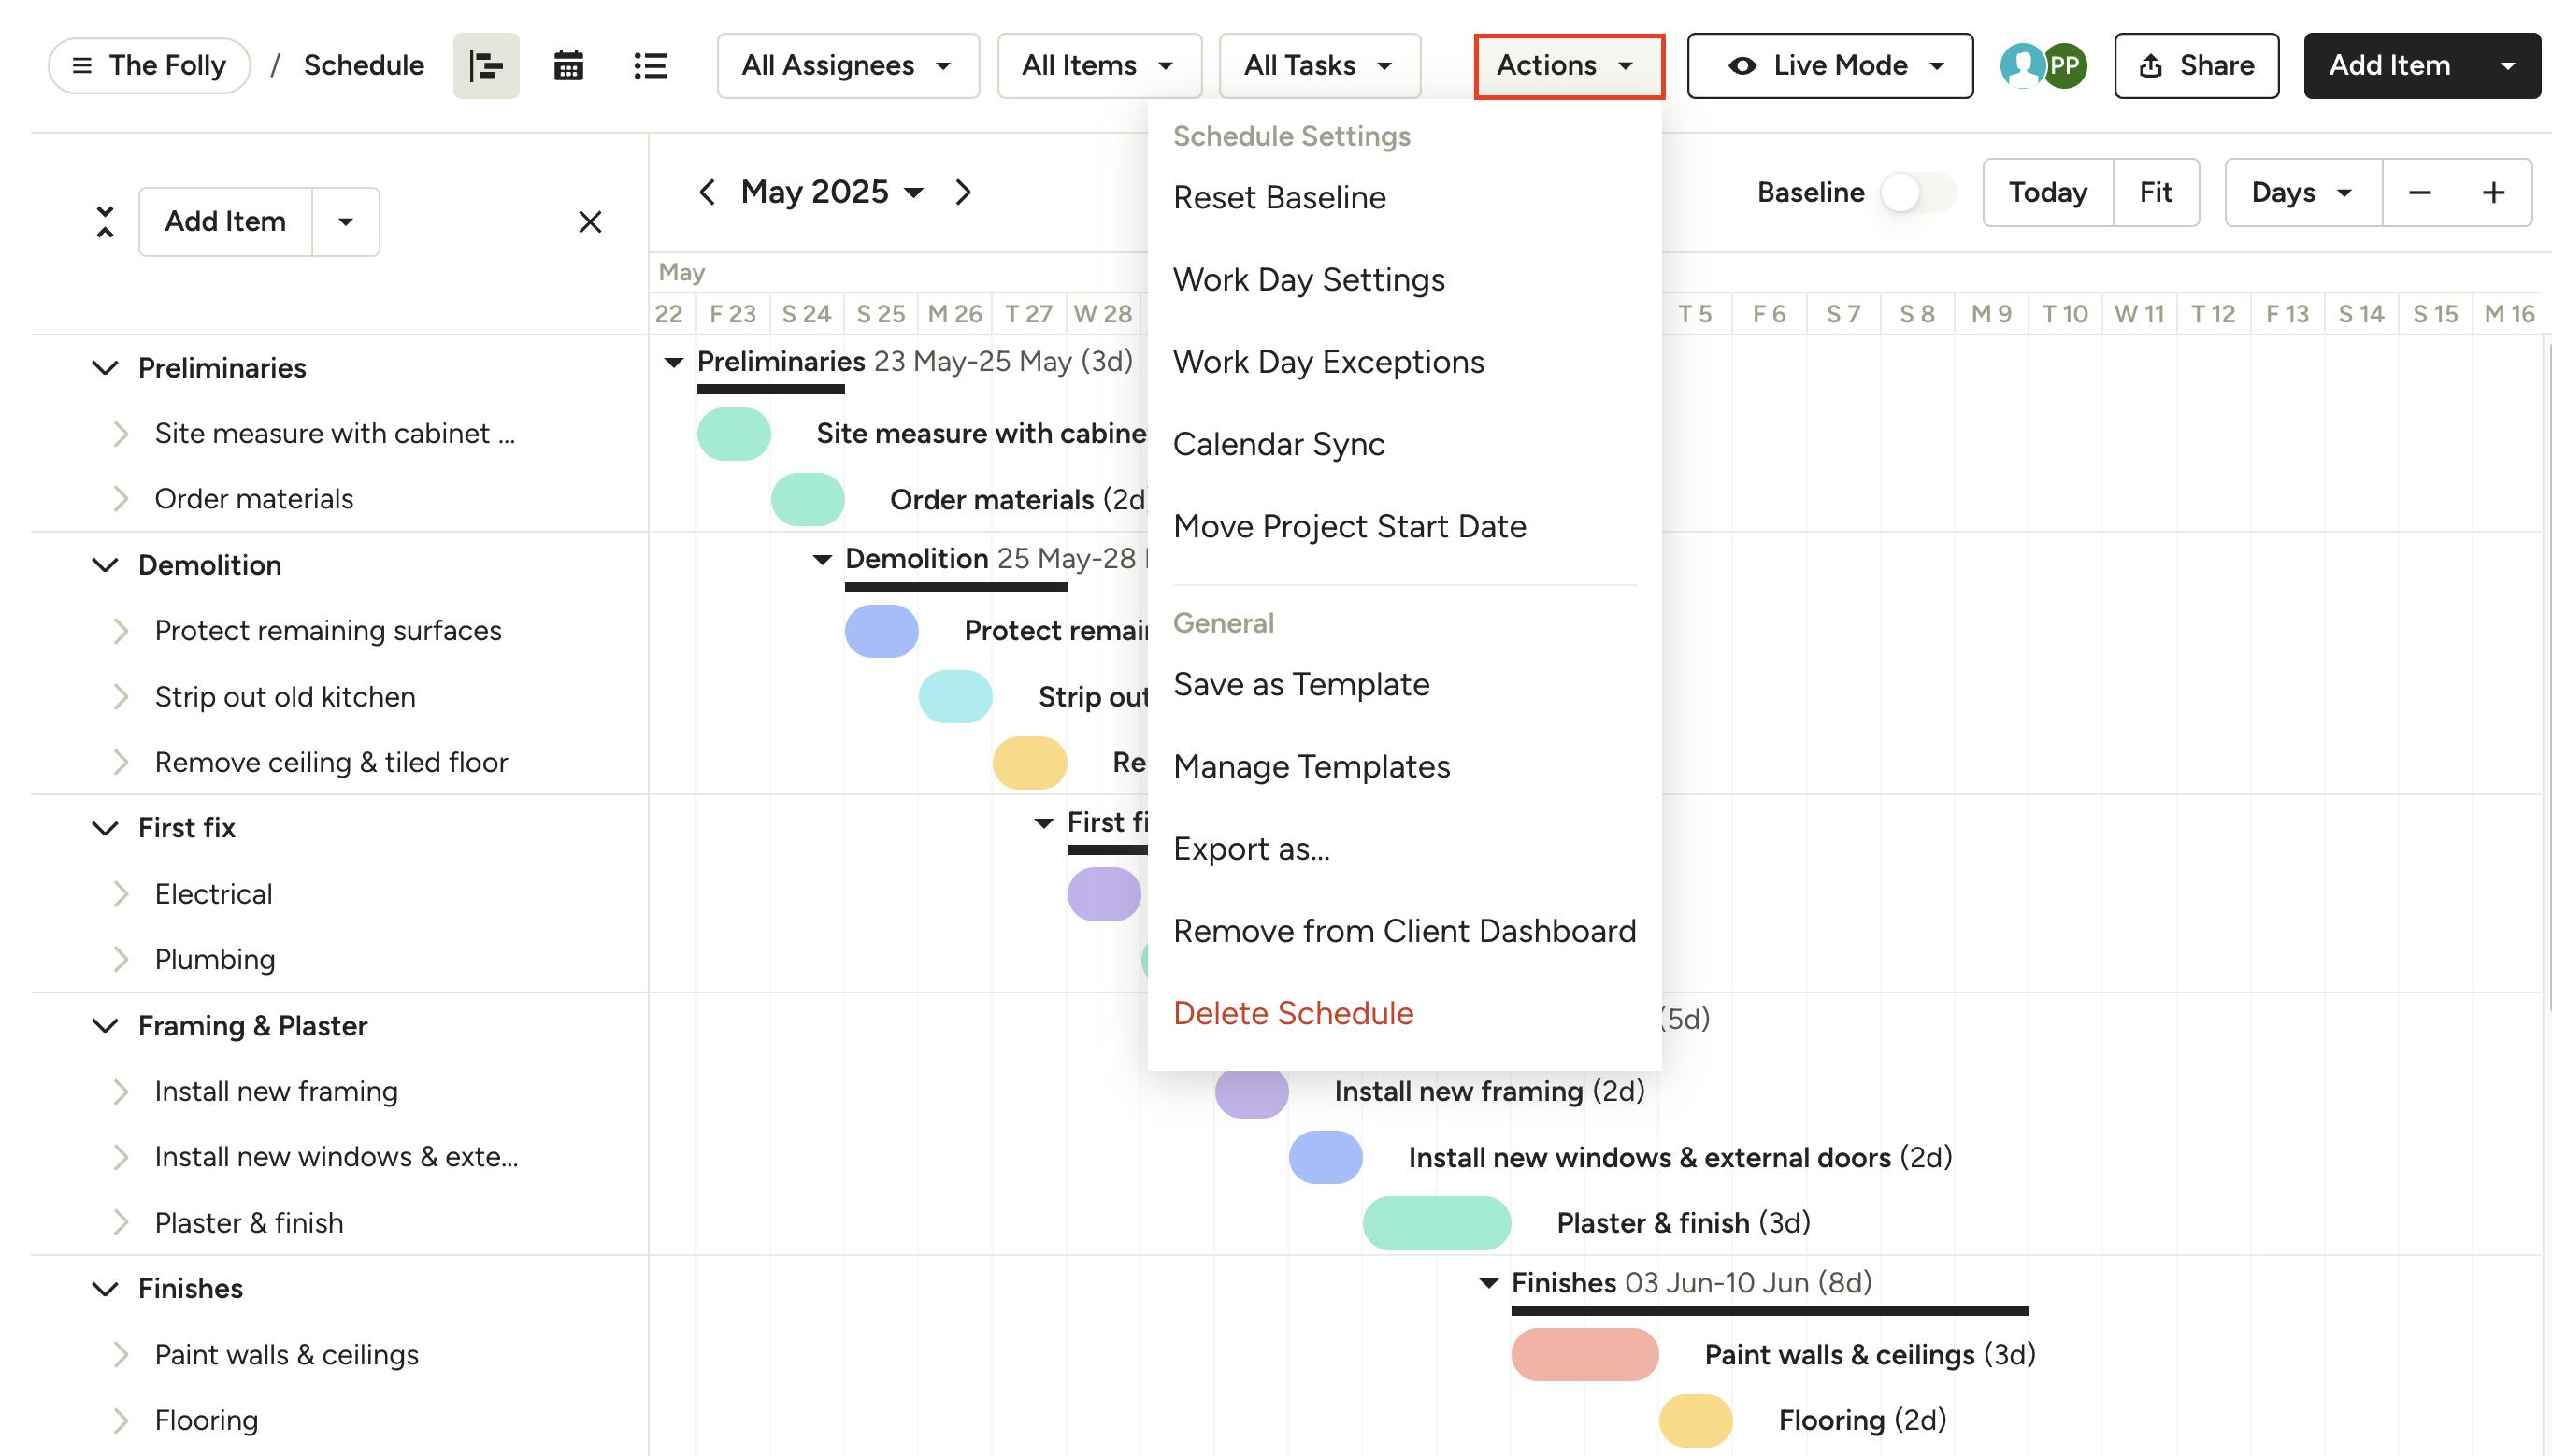Image resolution: width=2552 pixels, height=1456 pixels.
Task: Switch to Gantt chart view icon
Action: pos(486,66)
